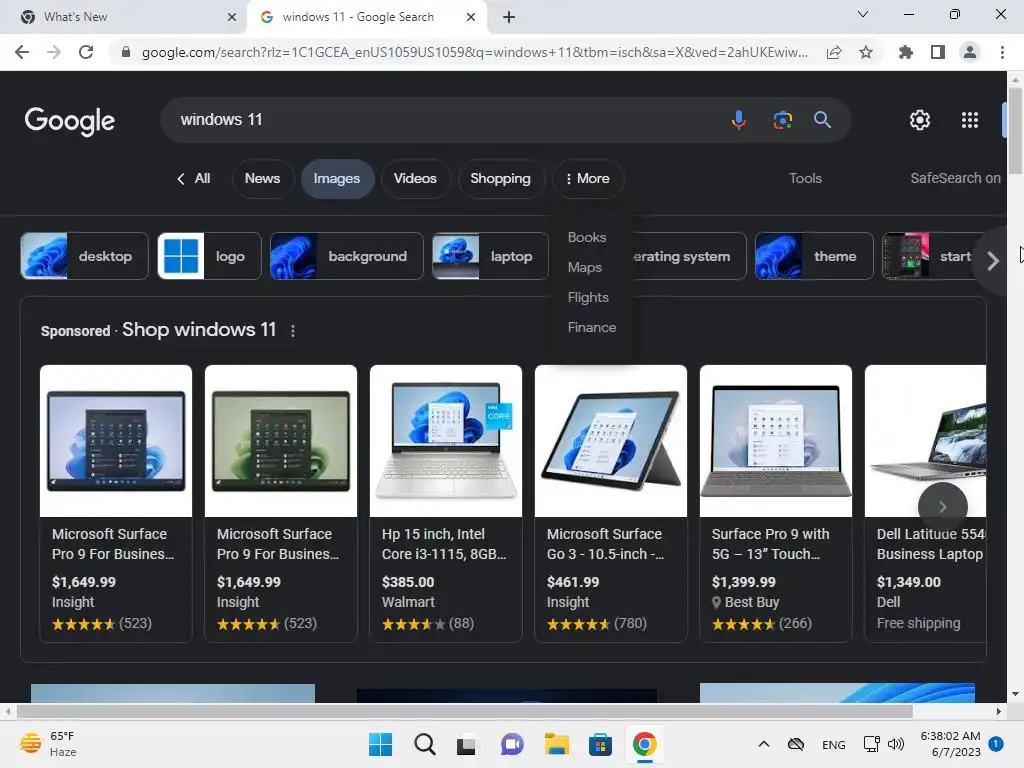This screenshot has height=768, width=1024.
Task: Open a new browser tab
Action: click(509, 17)
